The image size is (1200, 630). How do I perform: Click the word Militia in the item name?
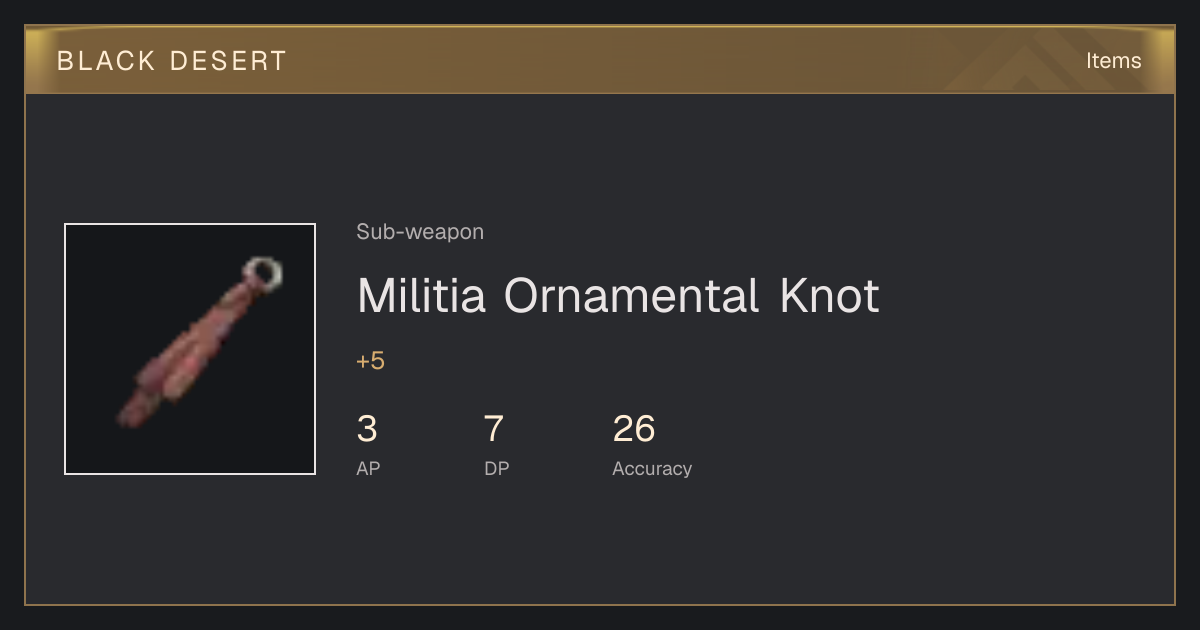coord(422,296)
